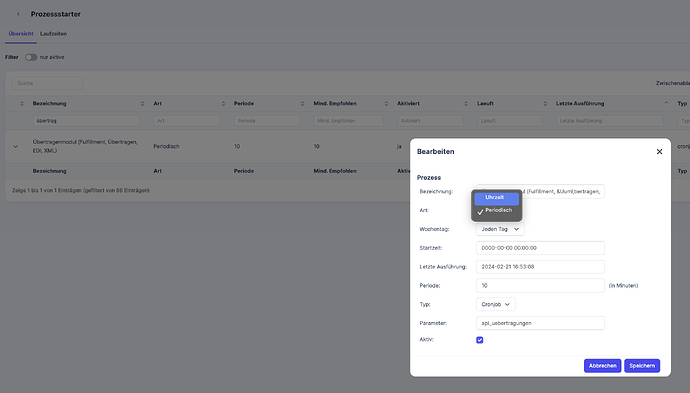
Task: Click the Startzeit input field
Action: point(540,248)
